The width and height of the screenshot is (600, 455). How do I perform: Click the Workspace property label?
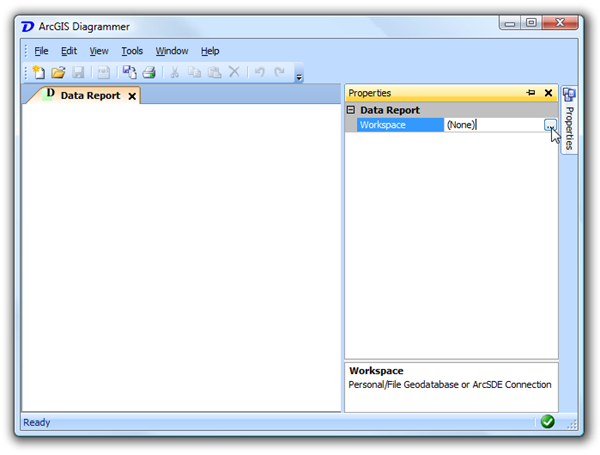point(400,125)
